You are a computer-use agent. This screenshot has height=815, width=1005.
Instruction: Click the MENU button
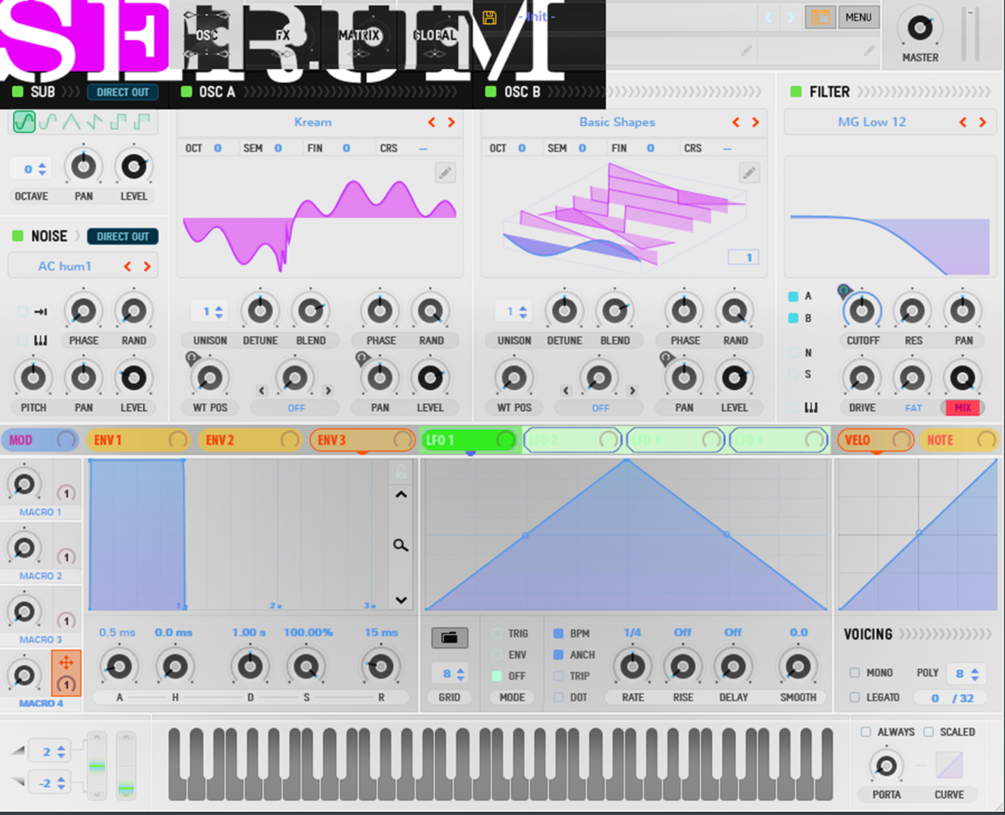click(858, 17)
